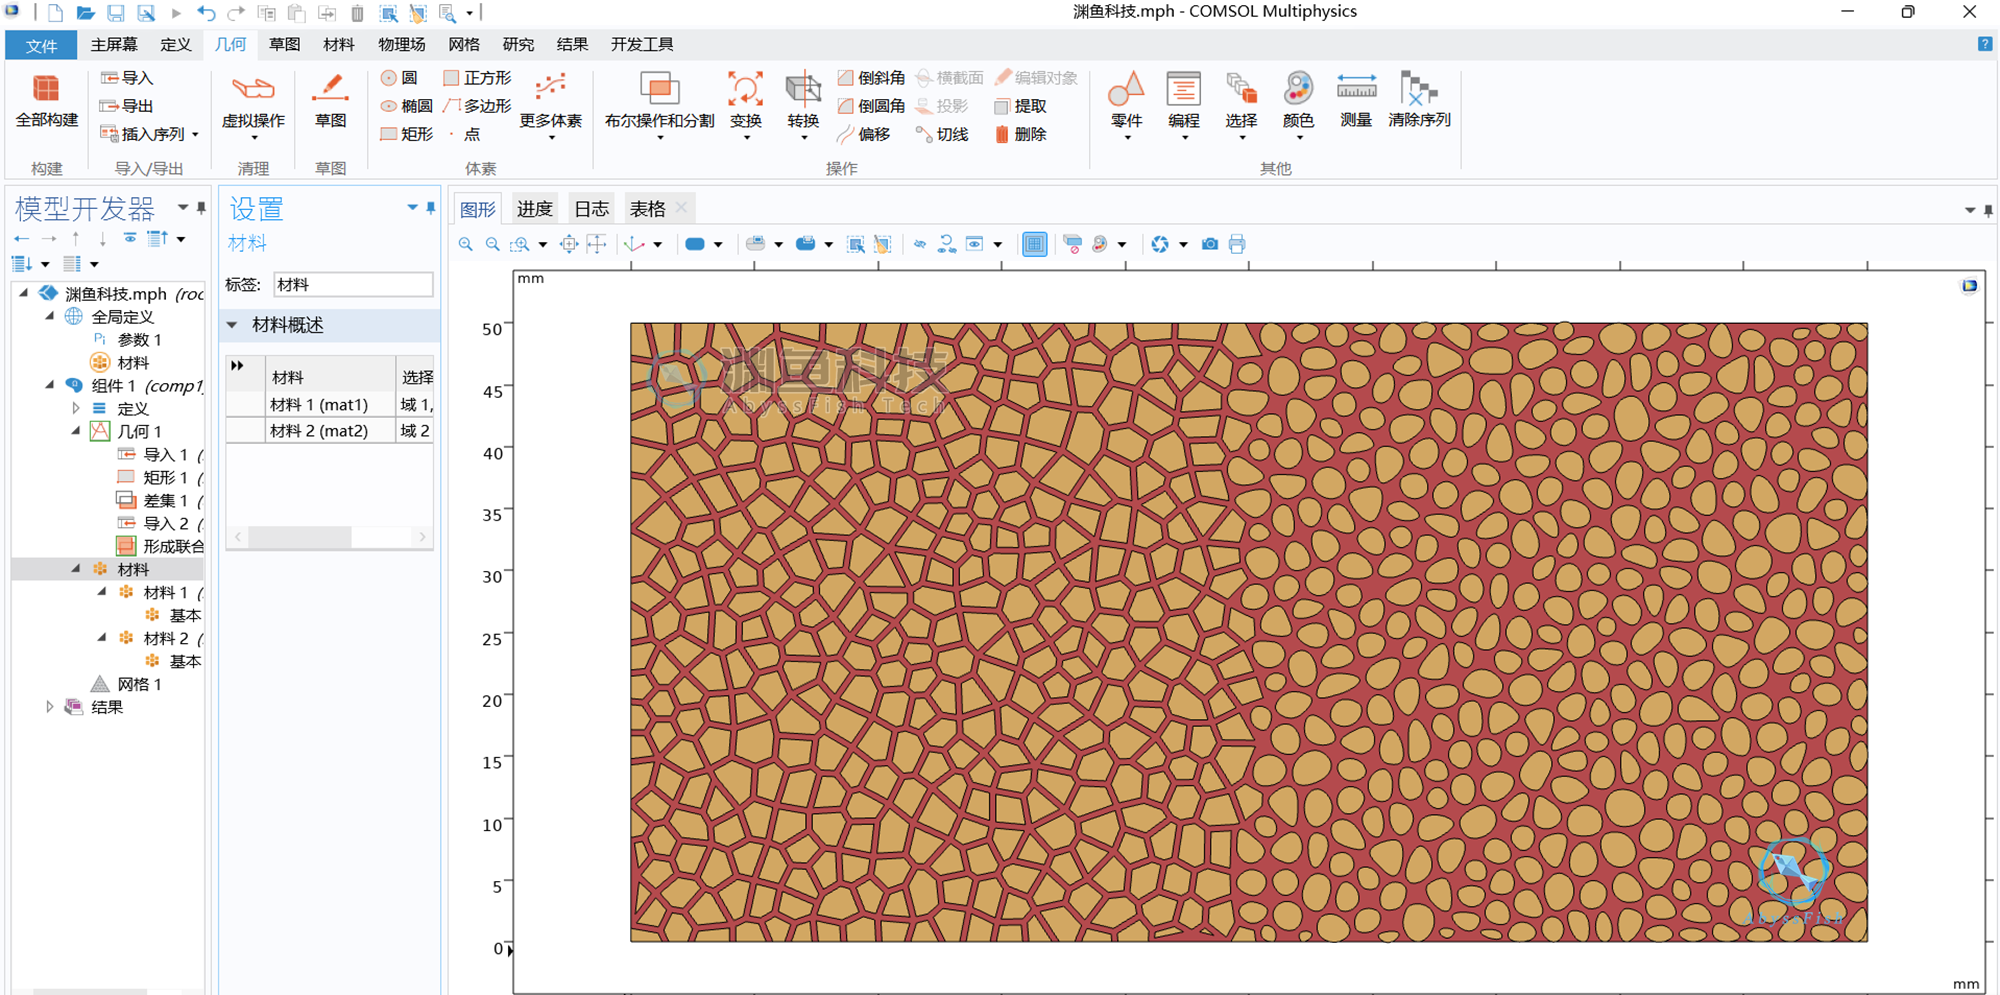This screenshot has height=995, width=2000.
Task: Switch to the Home (主屏幕) ribbon tab
Action: tap(114, 45)
